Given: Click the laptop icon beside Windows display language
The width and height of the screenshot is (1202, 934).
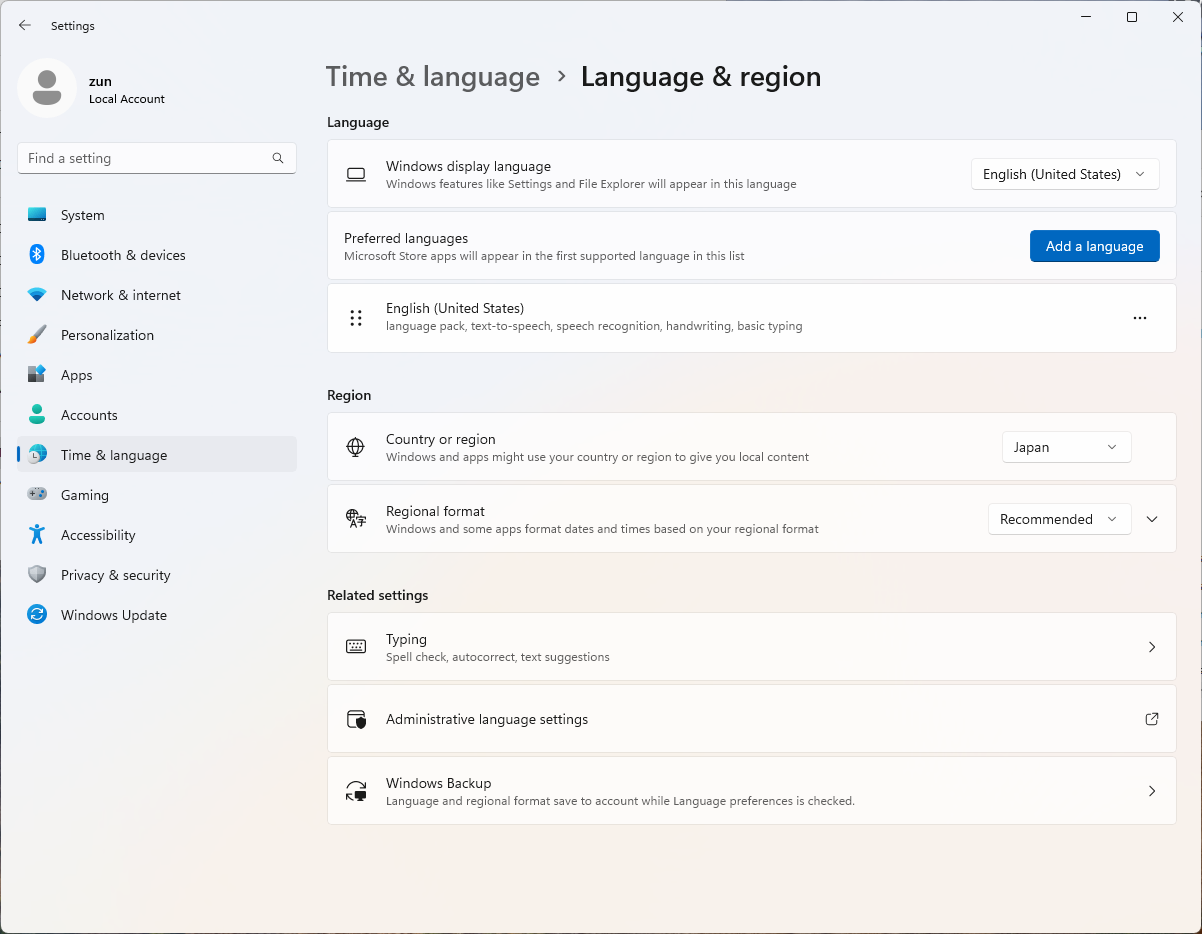Looking at the screenshot, I should (356, 175).
